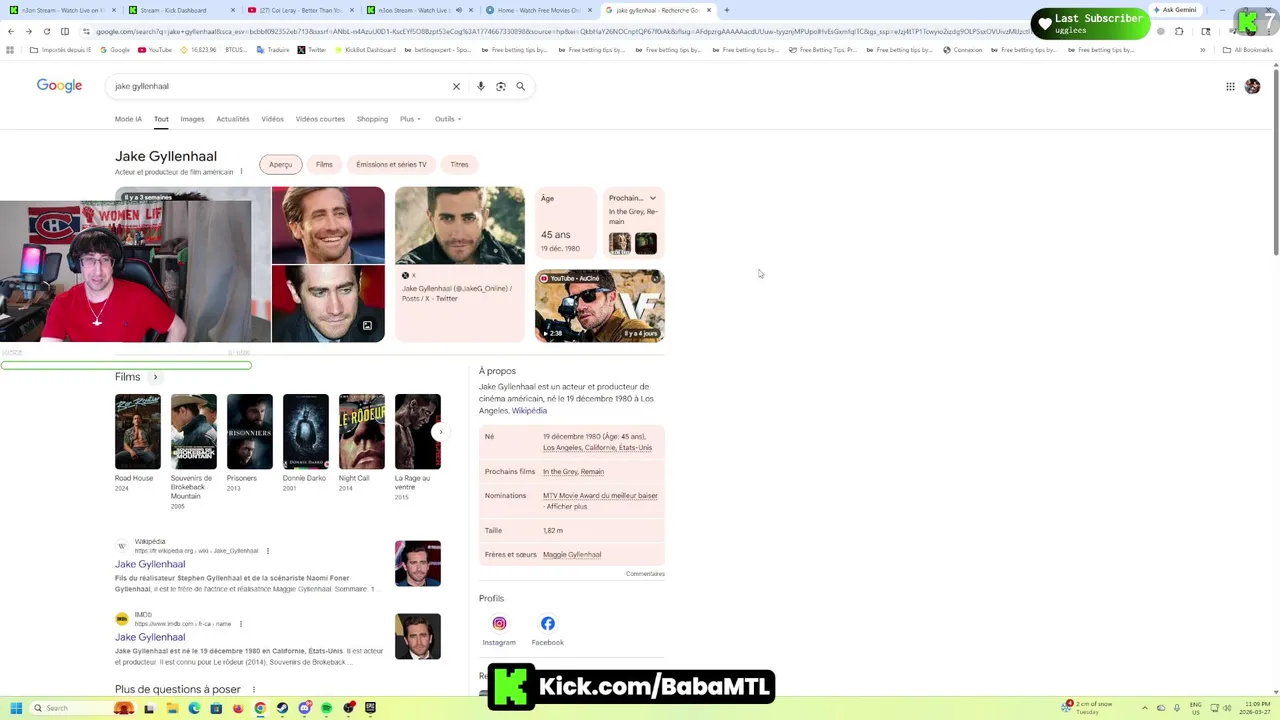
Task: Open the Google account avatar
Action: [1253, 86]
